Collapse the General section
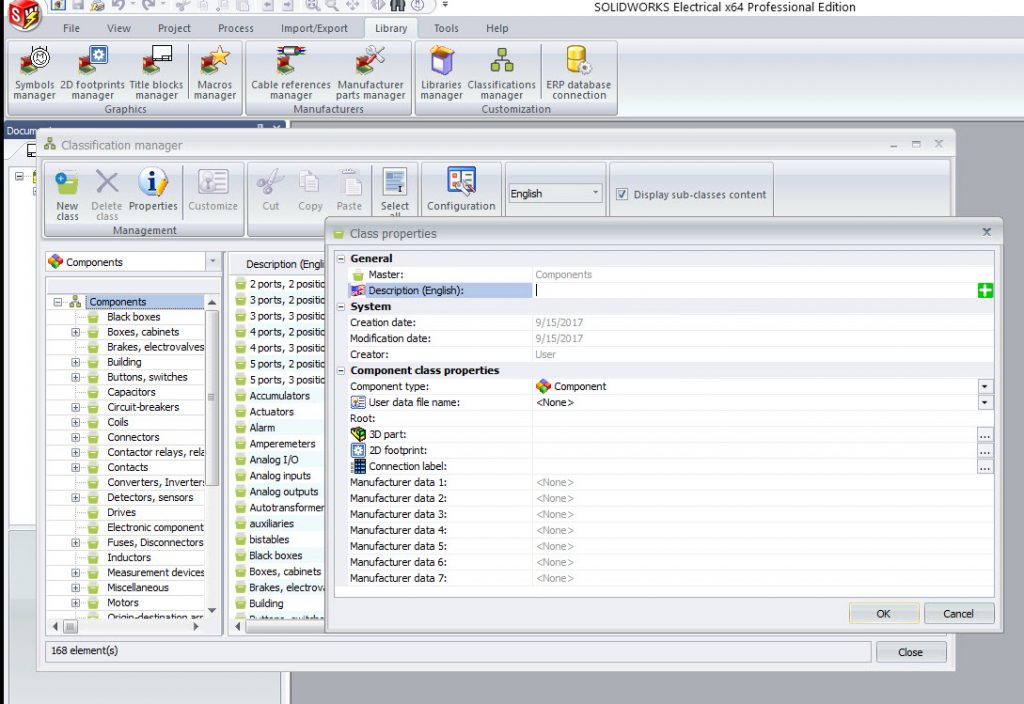Viewport: 1024px width, 704px height. pos(341,259)
